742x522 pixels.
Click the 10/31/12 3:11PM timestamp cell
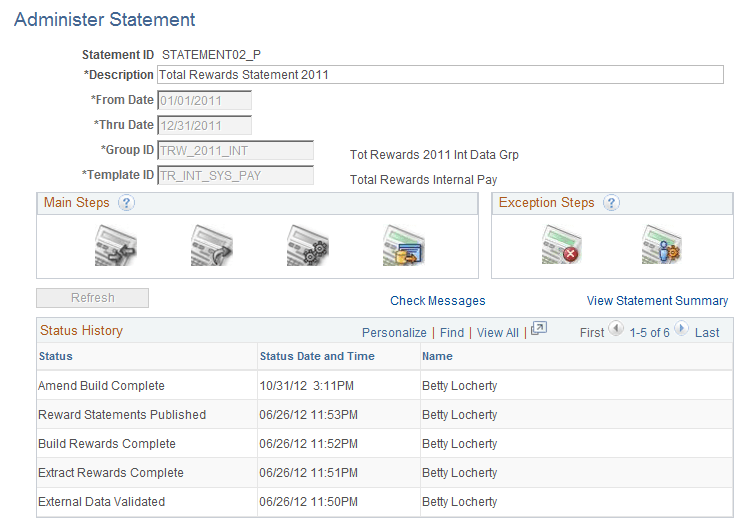[x=307, y=386]
